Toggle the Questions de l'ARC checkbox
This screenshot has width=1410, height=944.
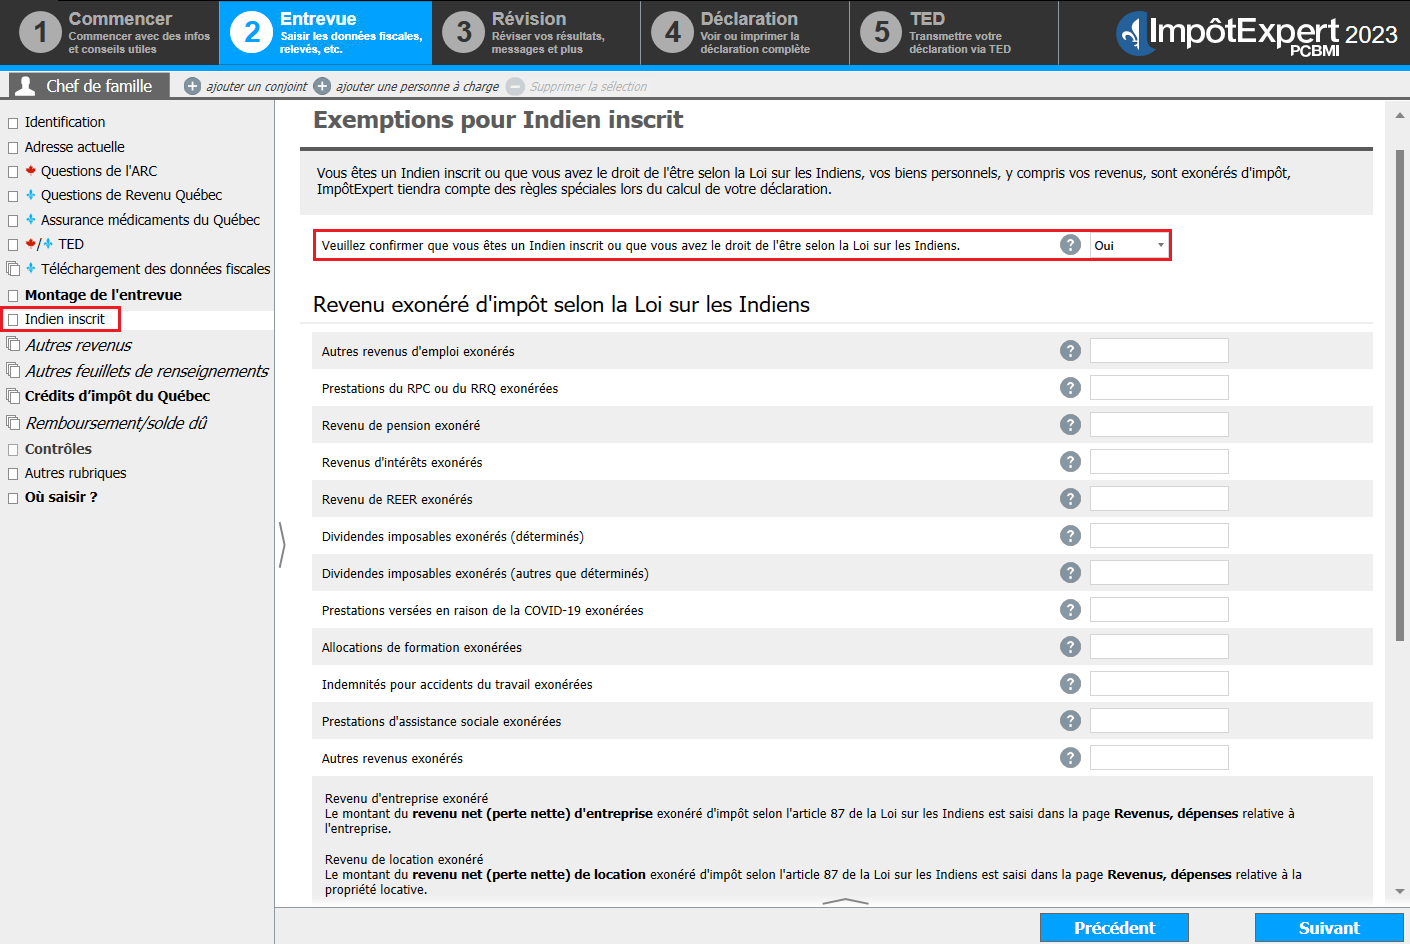tap(13, 172)
